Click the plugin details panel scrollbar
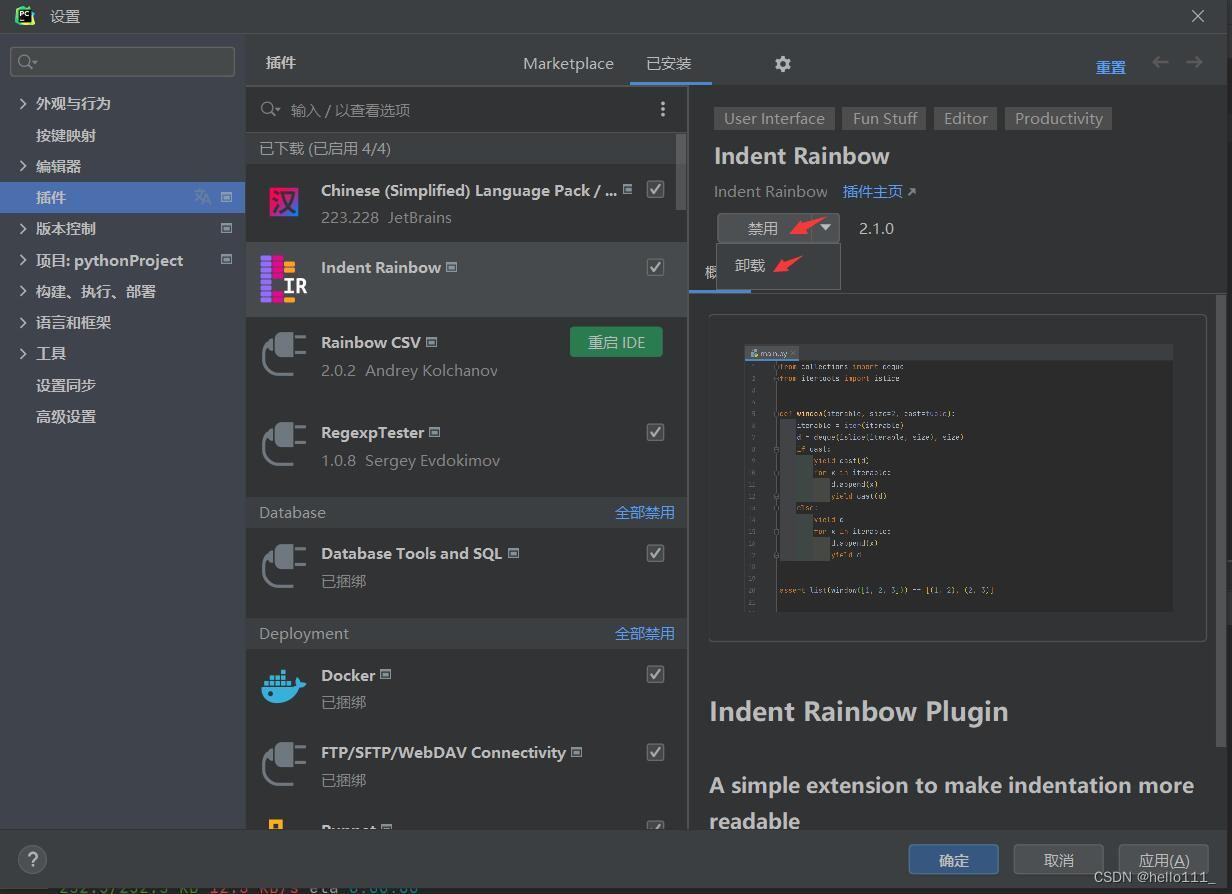Screen dimensions: 1232x894 coord(1220,520)
